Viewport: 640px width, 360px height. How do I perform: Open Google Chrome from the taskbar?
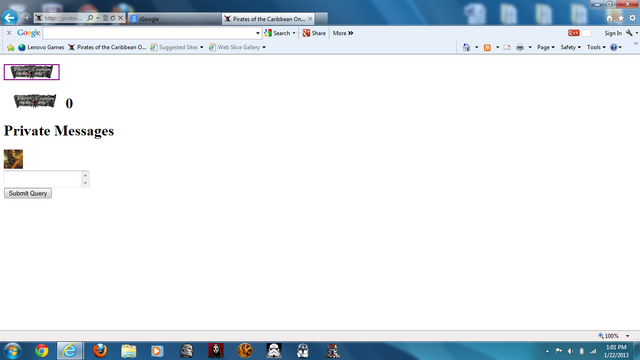pos(42,351)
